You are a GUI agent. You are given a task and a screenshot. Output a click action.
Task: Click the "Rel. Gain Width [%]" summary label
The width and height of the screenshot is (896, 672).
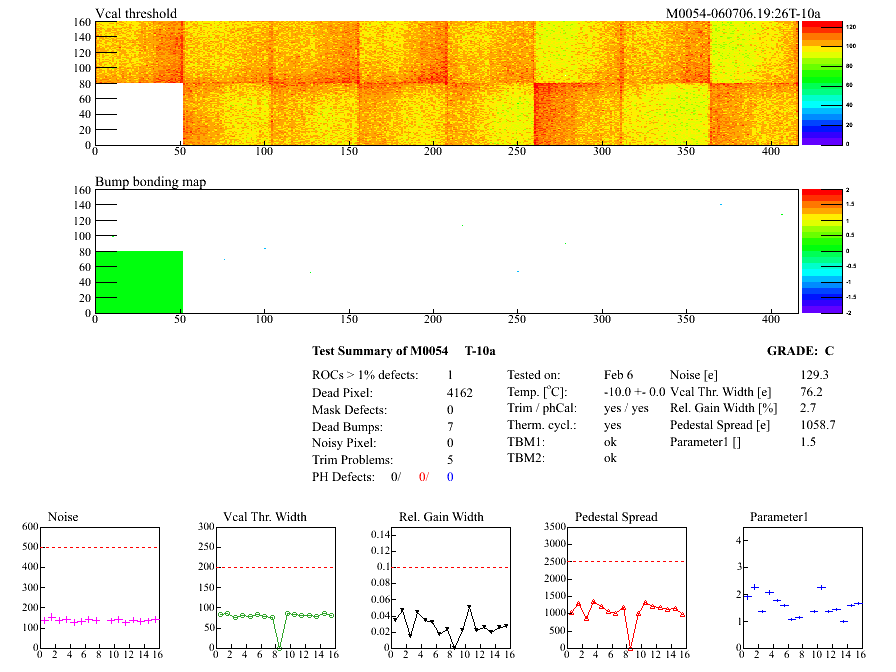tap(723, 408)
